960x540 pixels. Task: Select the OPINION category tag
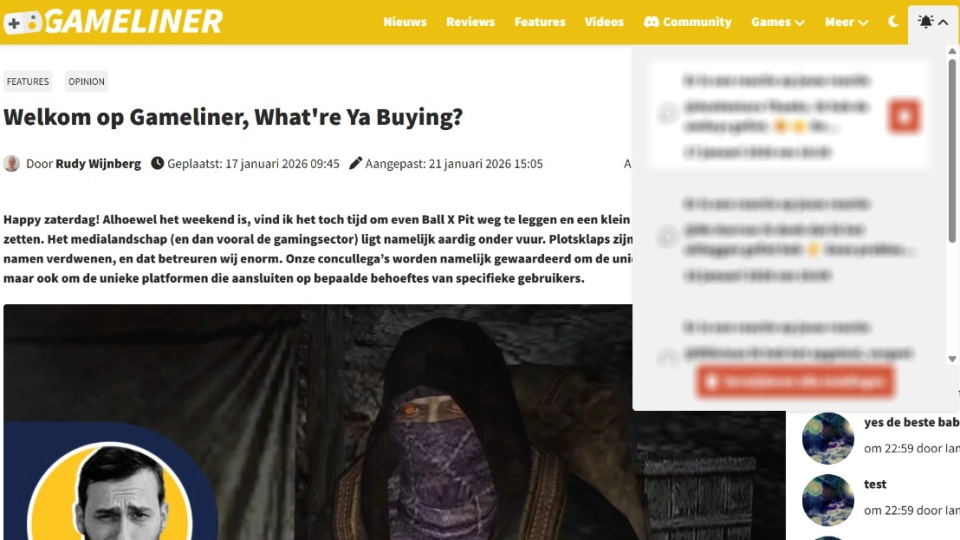tap(86, 81)
